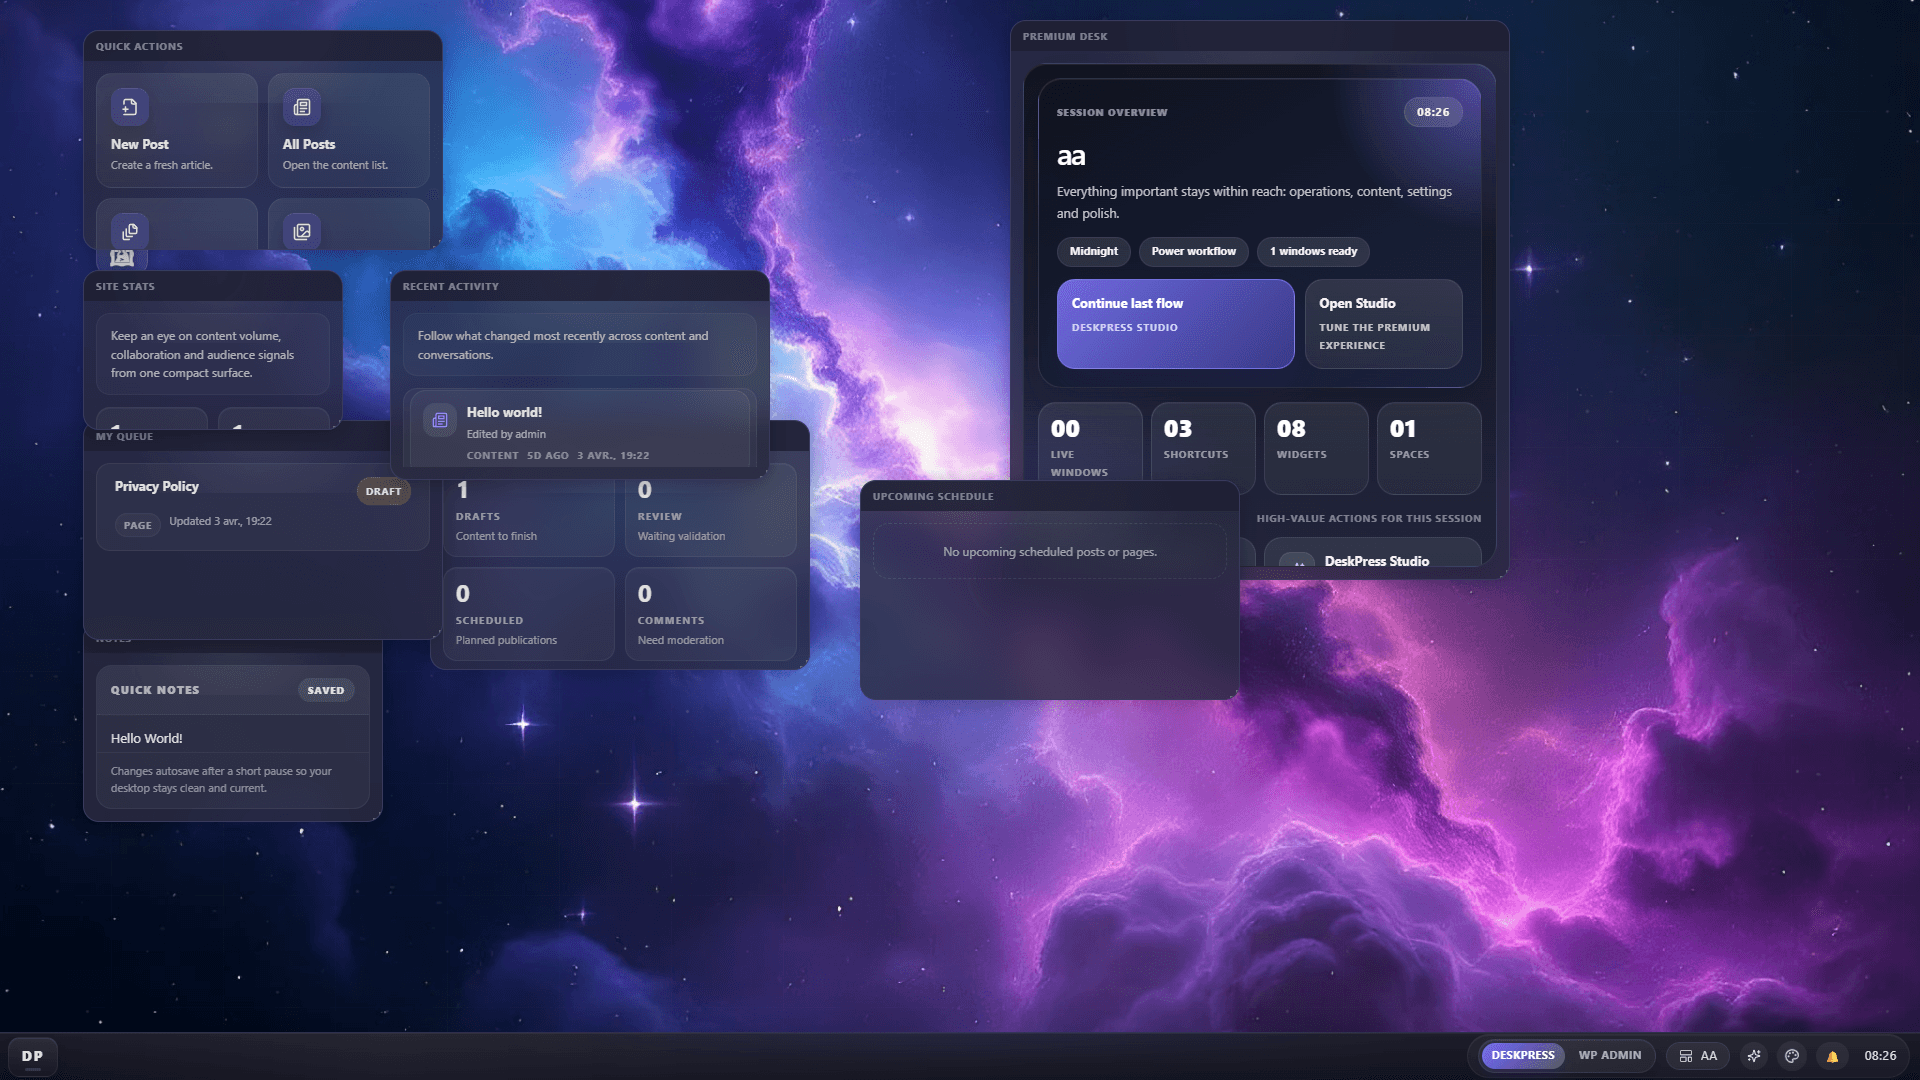The image size is (1920, 1080).
Task: Switch to the WP ADMIN tab
Action: click(1610, 1055)
